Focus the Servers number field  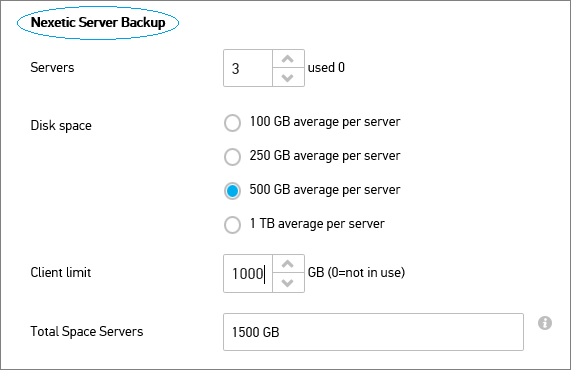pyautogui.click(x=248, y=68)
